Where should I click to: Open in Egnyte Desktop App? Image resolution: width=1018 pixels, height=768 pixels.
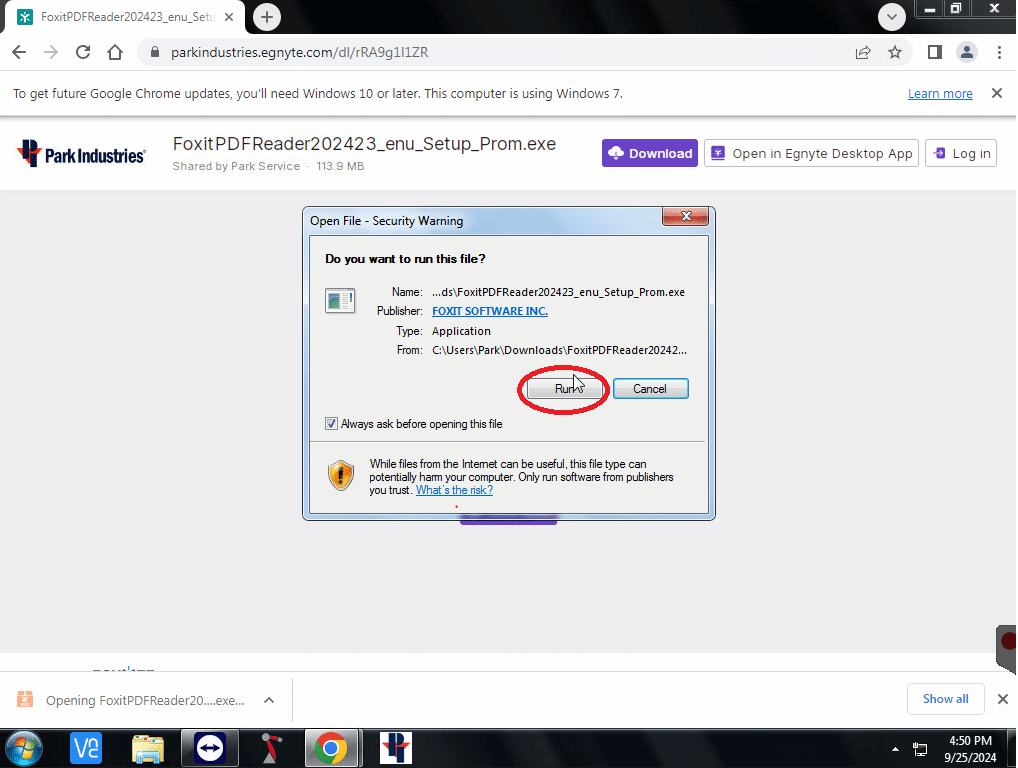pyautogui.click(x=811, y=153)
